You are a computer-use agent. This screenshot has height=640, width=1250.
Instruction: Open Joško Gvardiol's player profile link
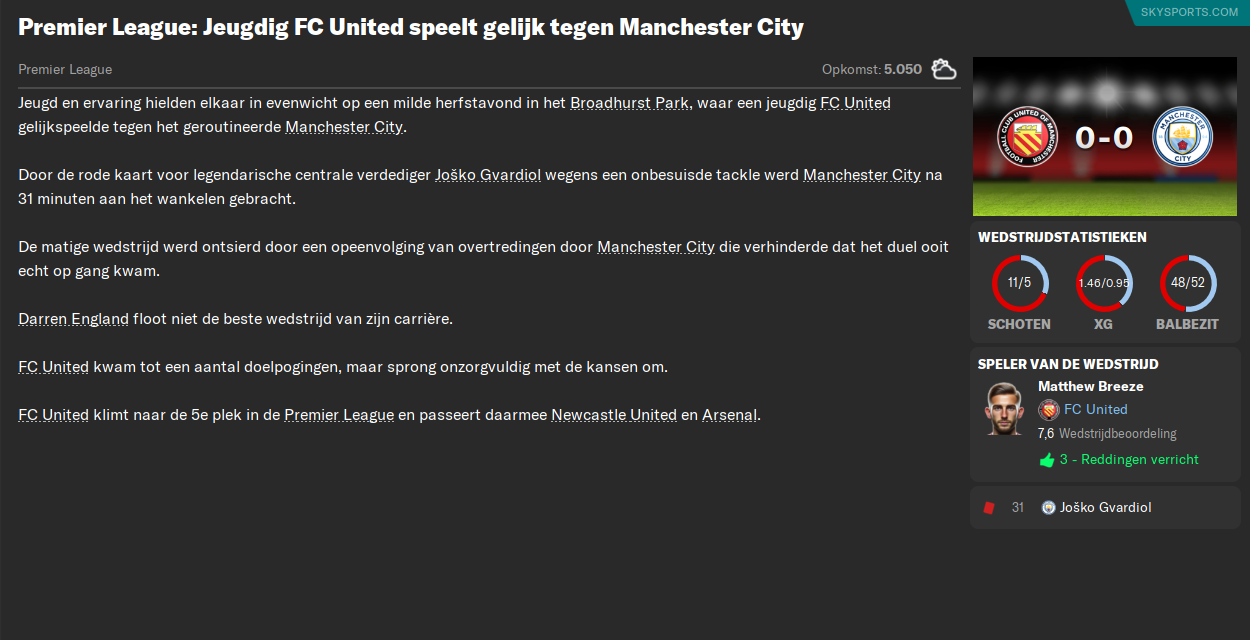point(490,173)
